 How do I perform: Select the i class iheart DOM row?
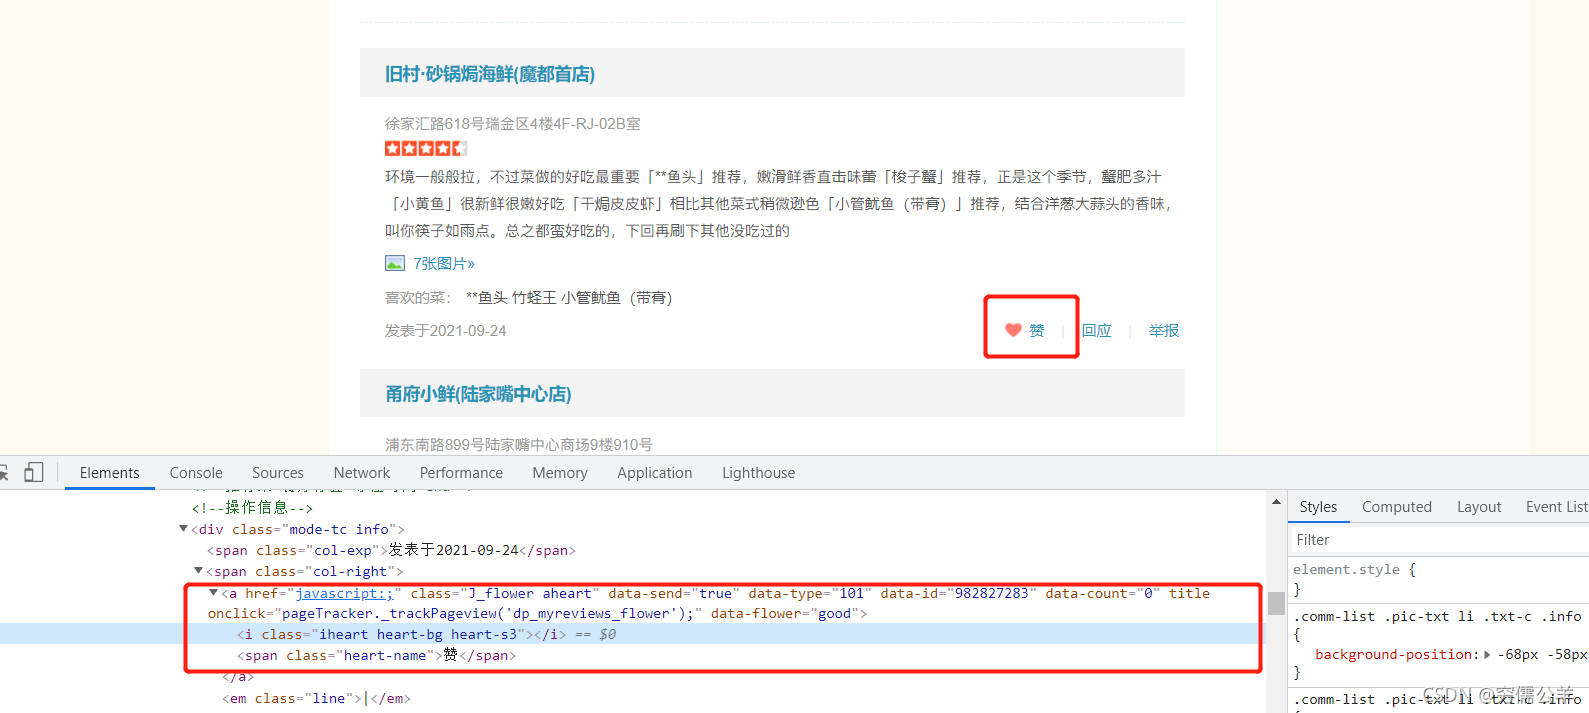[x=632, y=634]
